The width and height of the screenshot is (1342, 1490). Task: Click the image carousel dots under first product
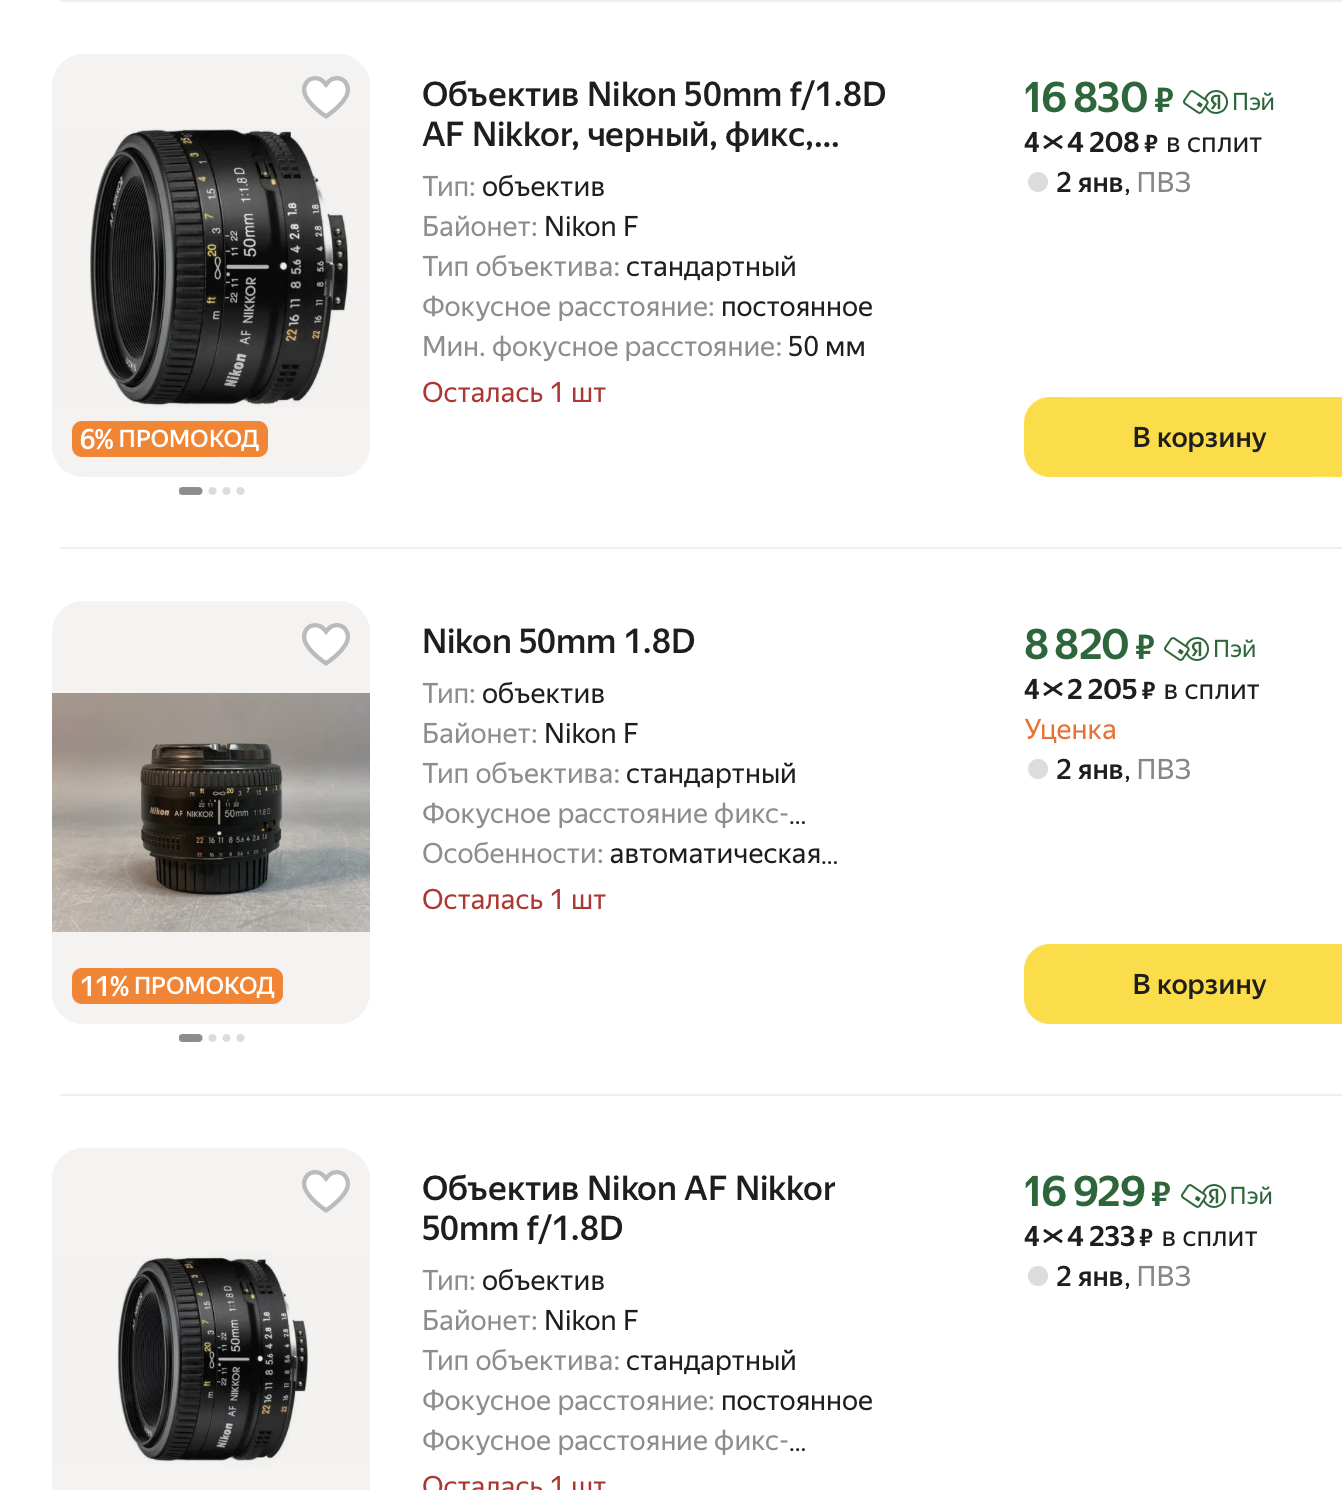click(x=211, y=491)
